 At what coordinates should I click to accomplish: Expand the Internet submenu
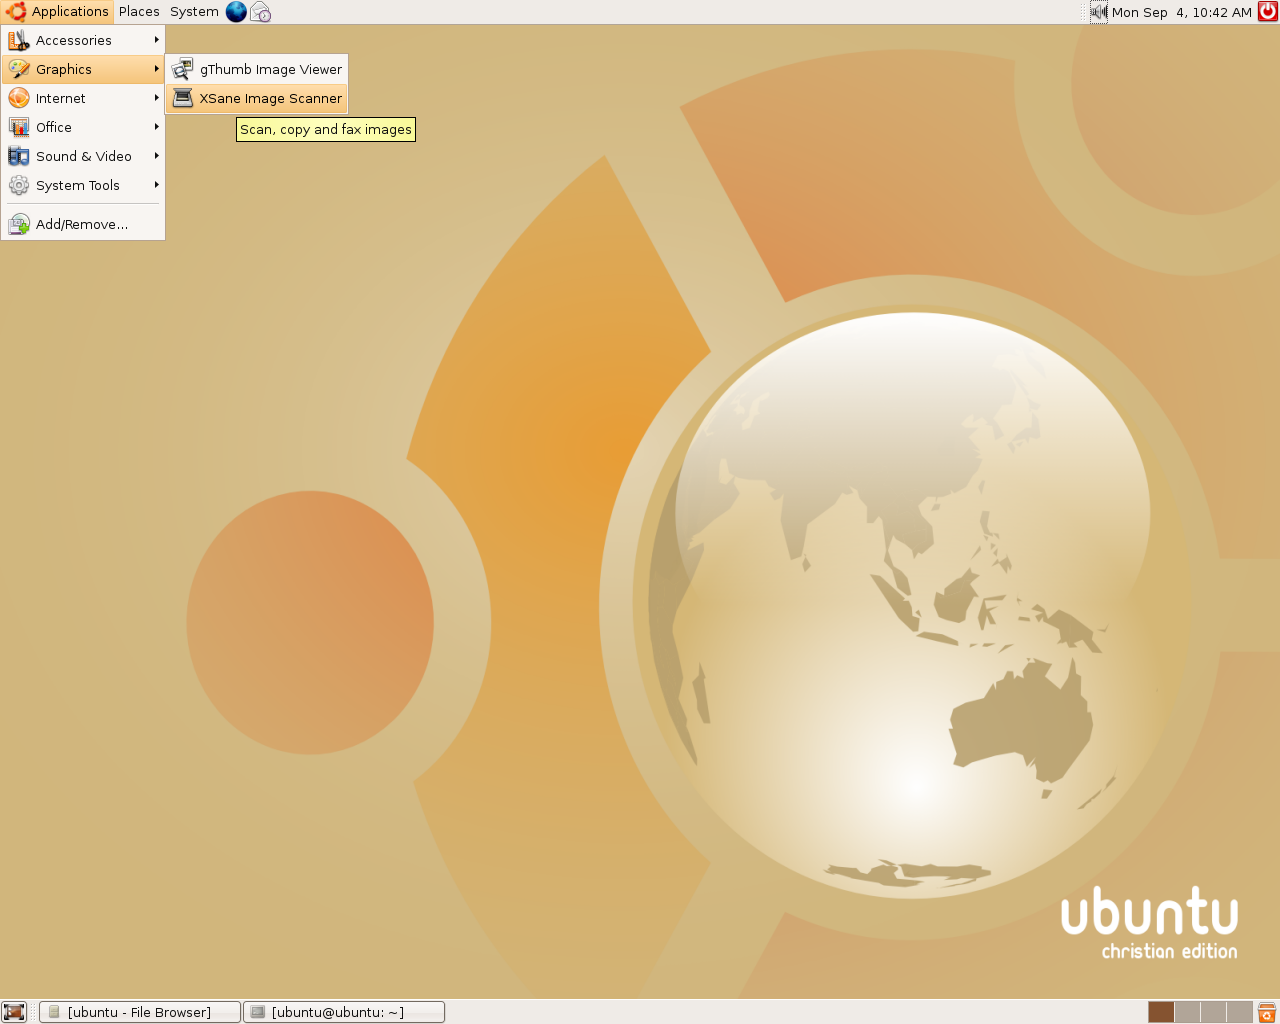click(83, 98)
